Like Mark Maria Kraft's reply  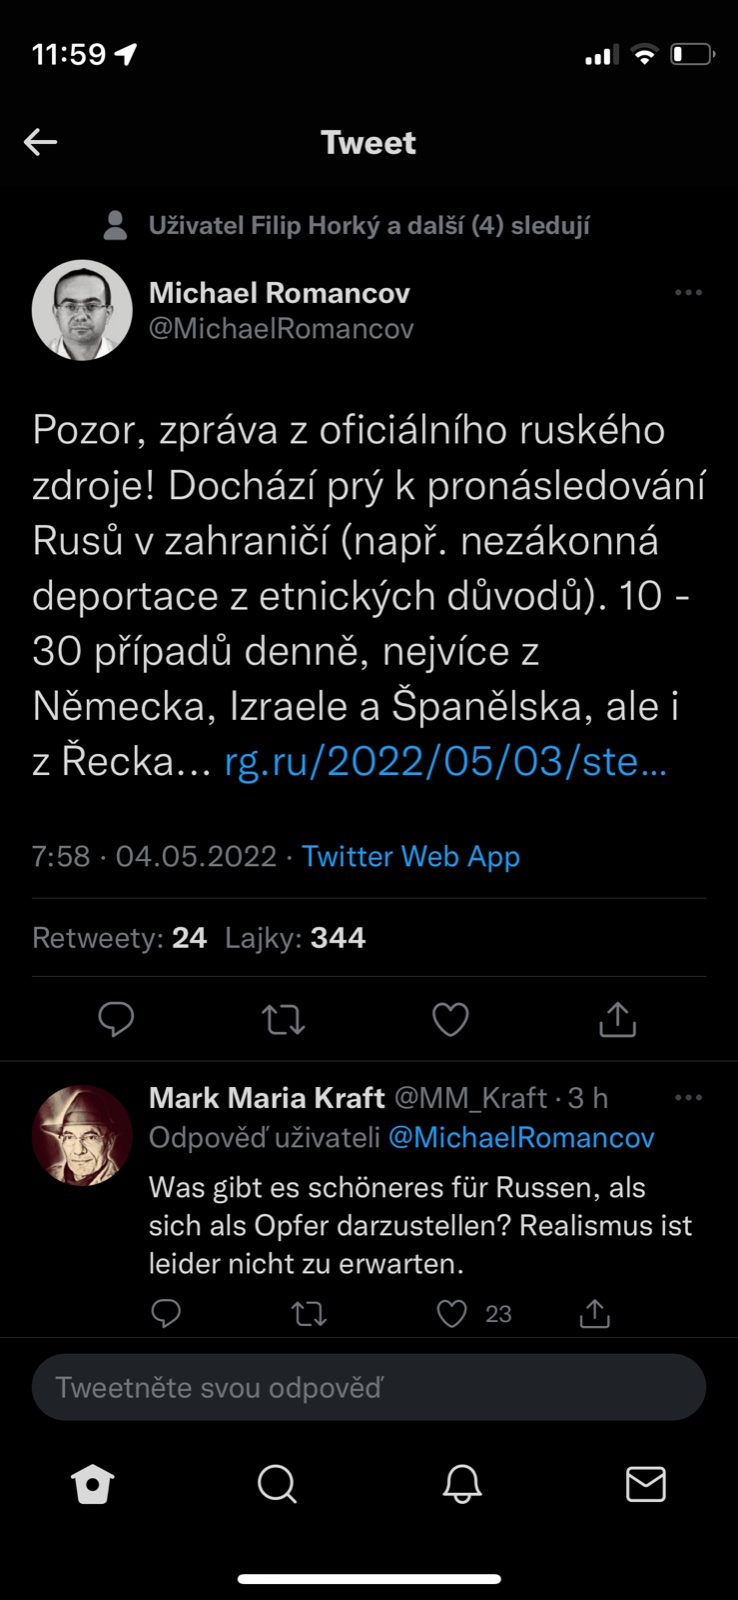pos(452,1313)
